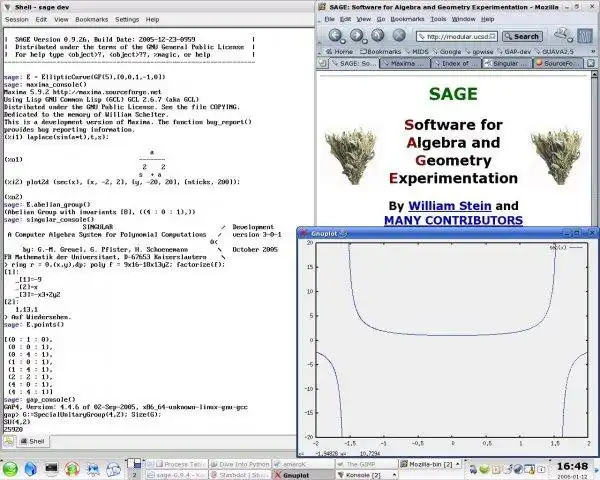Open back-history dropdown arrow in Mozilla
600x480 pixels.
point(343,41)
